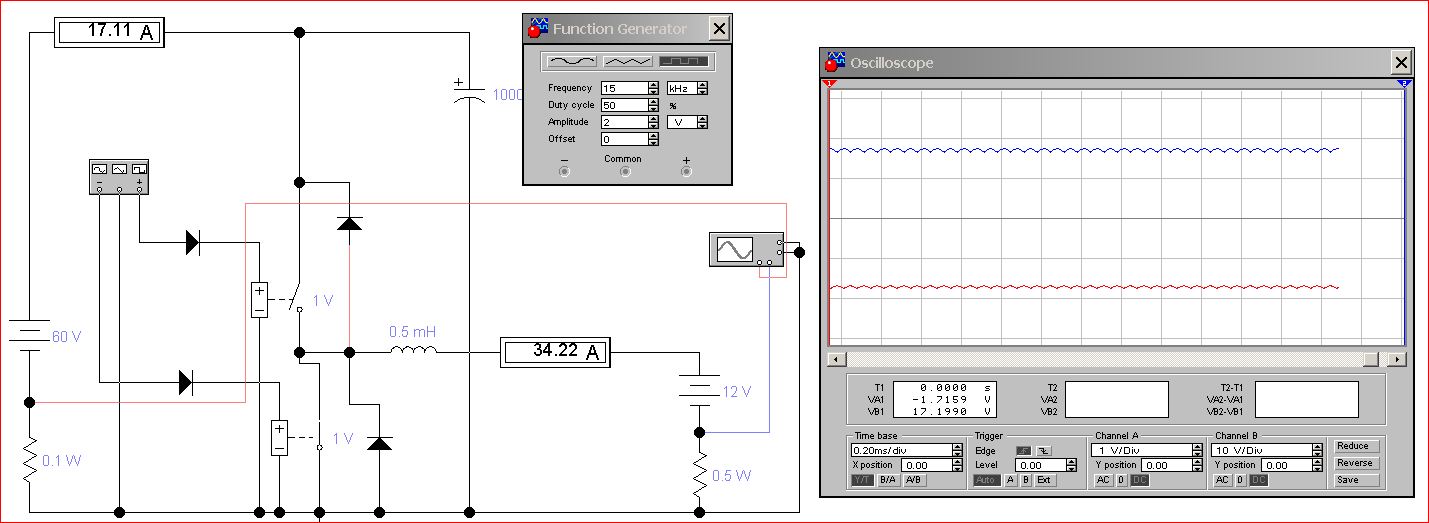Set the trigger source to Ext
Image resolution: width=1429 pixels, height=523 pixels.
(1044, 480)
